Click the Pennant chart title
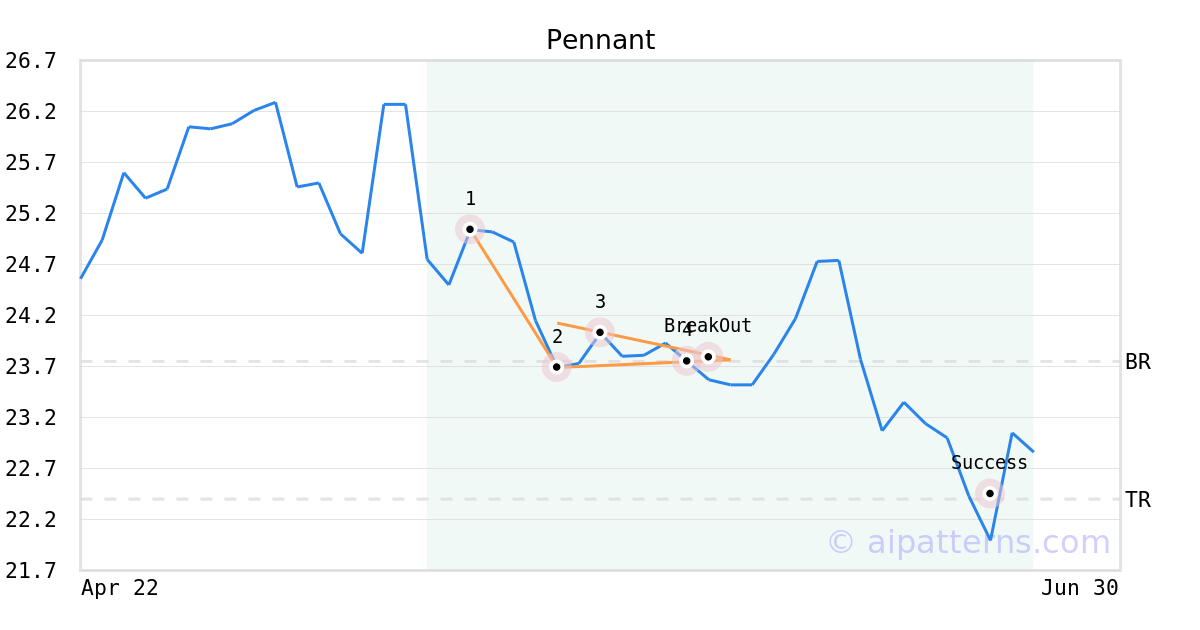The image size is (1200, 630). pos(600,41)
